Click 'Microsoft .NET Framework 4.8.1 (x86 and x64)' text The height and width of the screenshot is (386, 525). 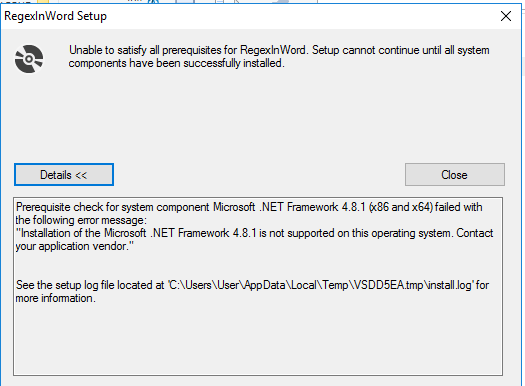pyautogui.click(x=323, y=207)
